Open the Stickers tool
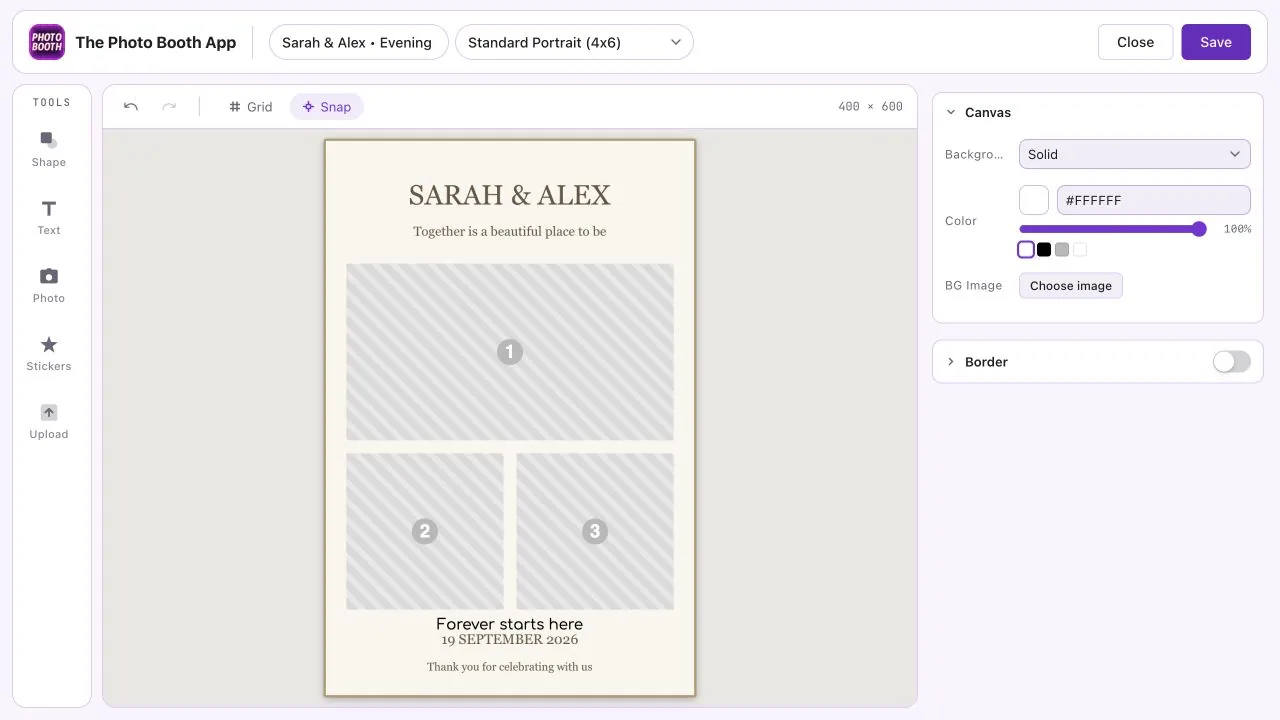1280x720 pixels. 48,352
